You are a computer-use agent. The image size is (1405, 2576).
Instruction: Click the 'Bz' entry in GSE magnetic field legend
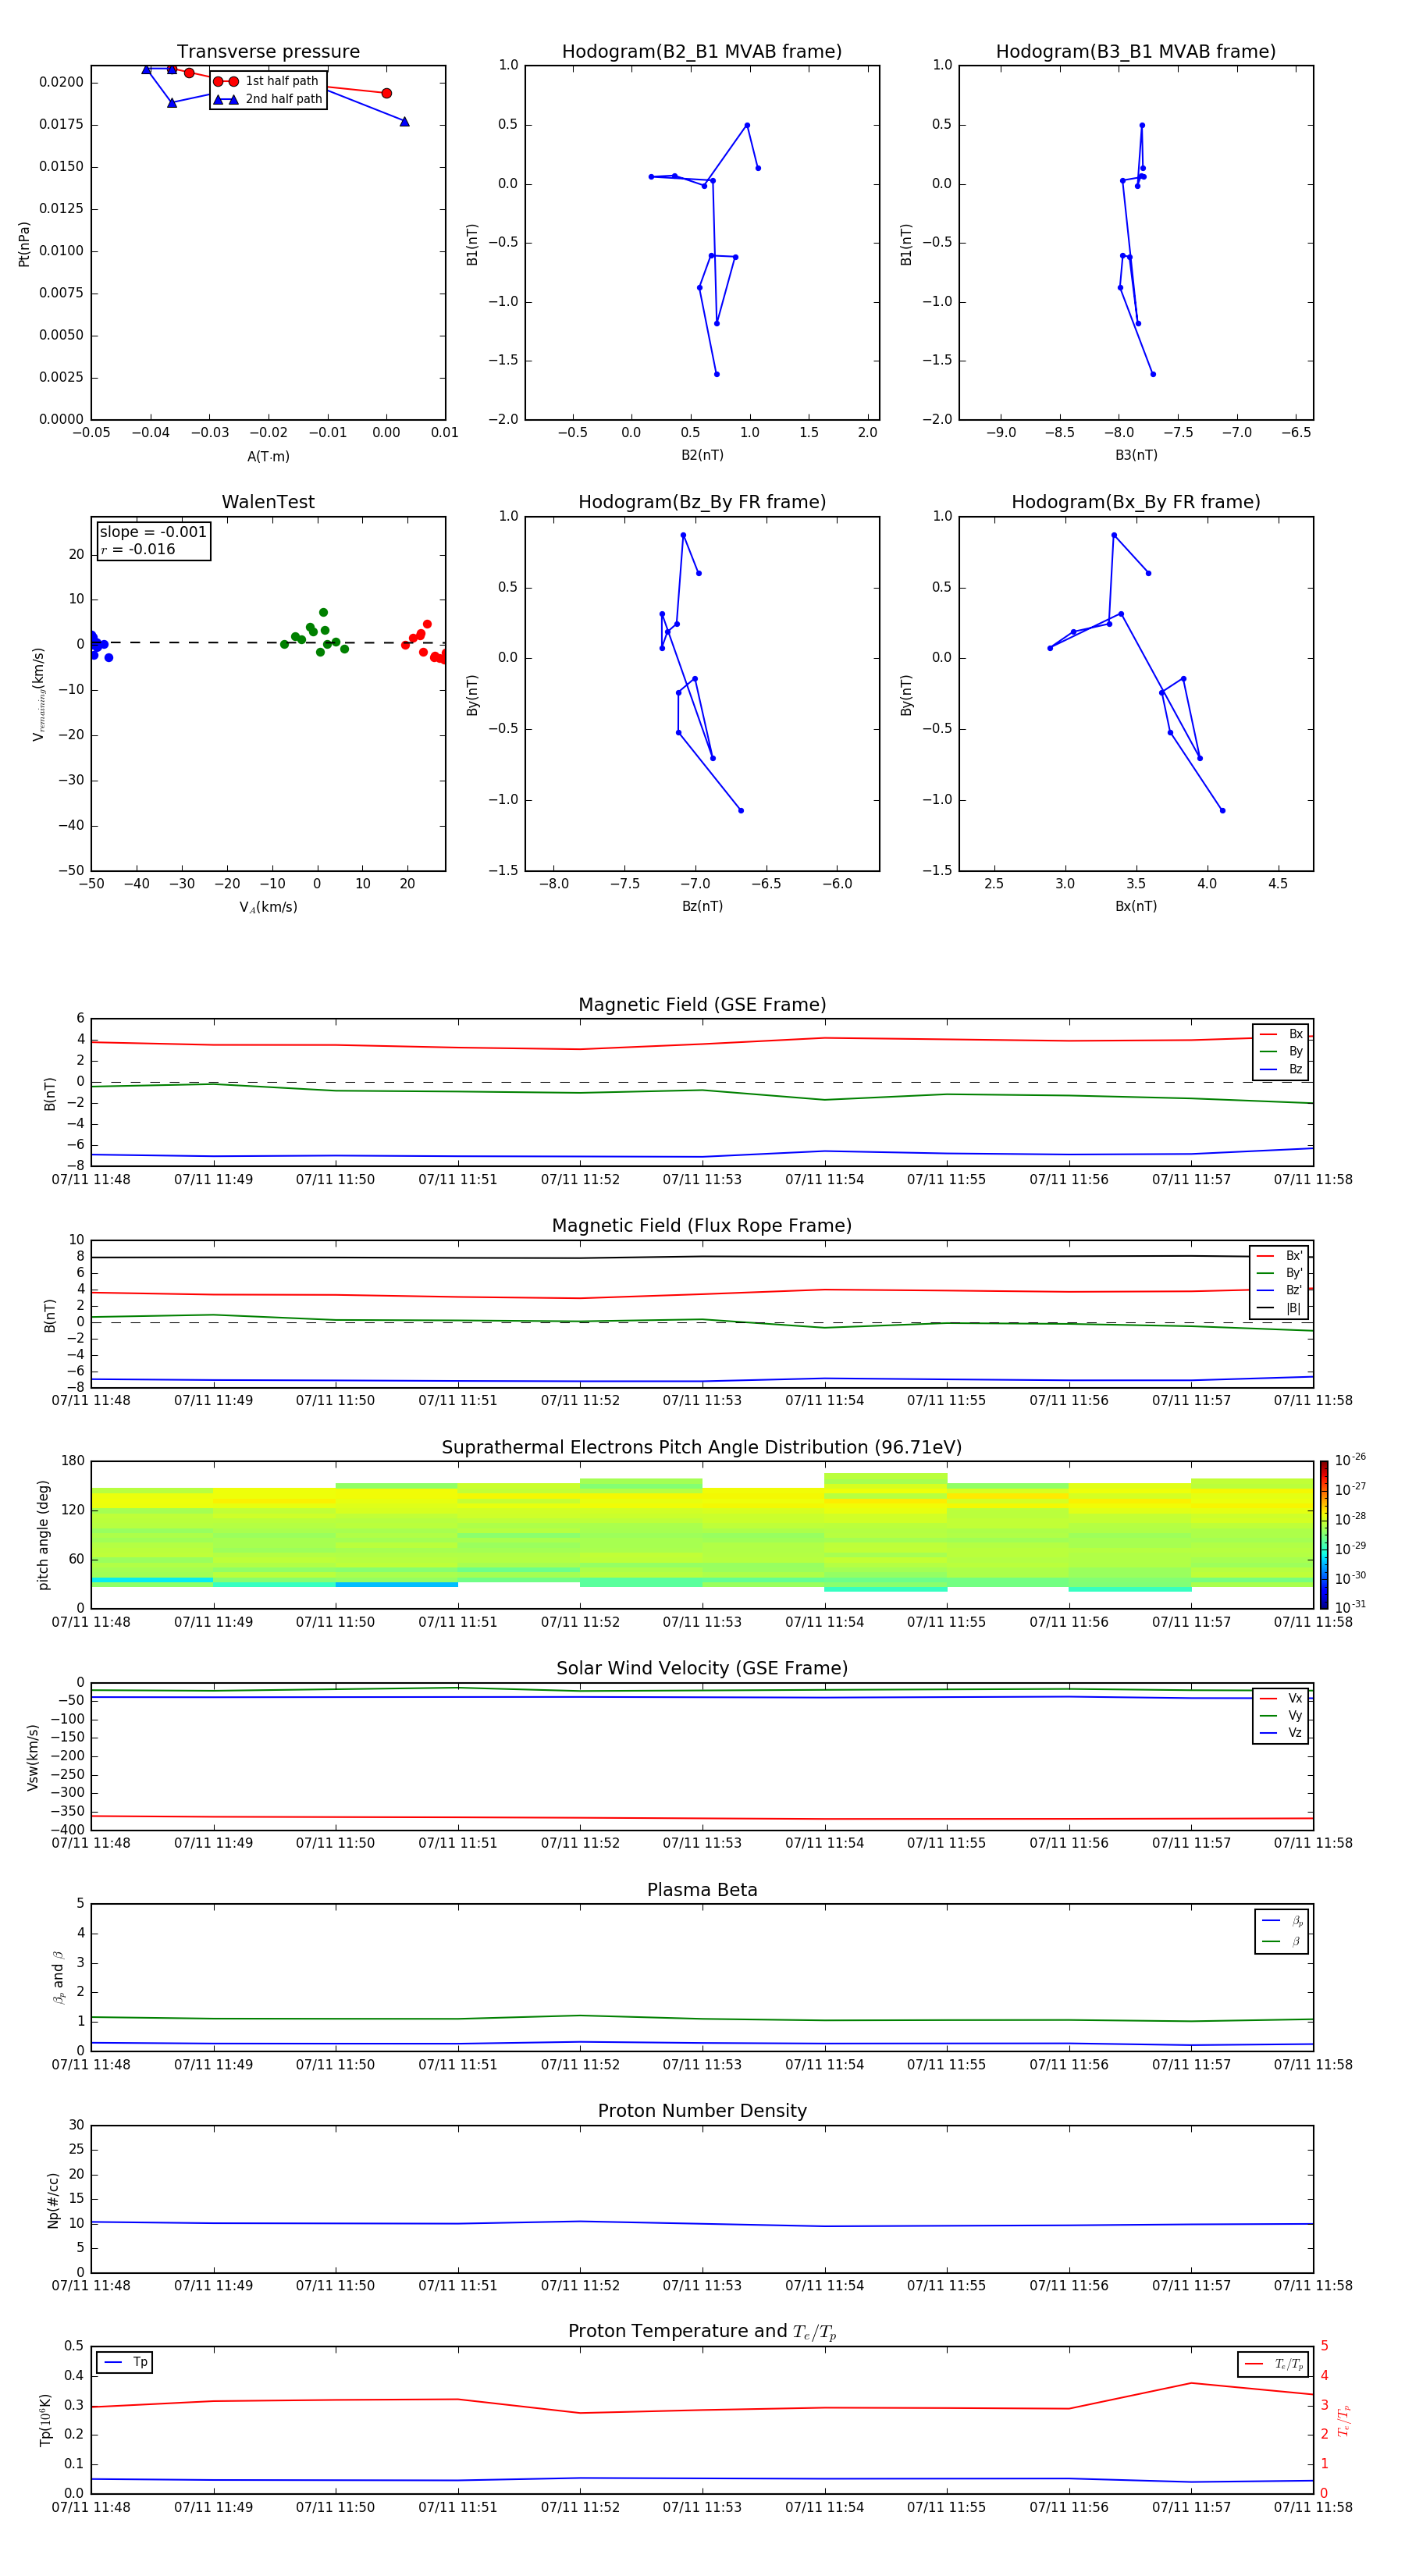(x=1281, y=1069)
